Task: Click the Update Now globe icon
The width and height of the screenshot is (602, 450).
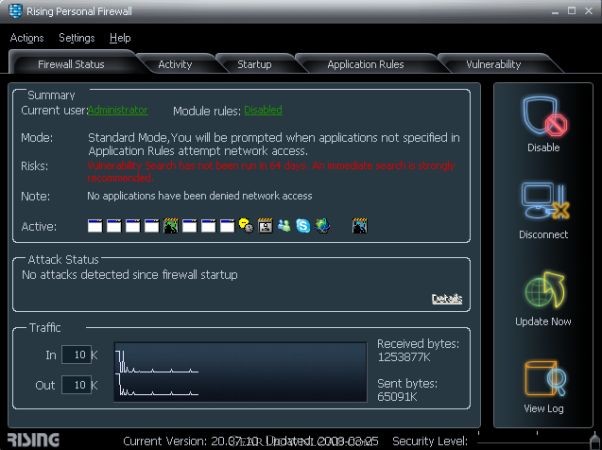Action: [545, 290]
